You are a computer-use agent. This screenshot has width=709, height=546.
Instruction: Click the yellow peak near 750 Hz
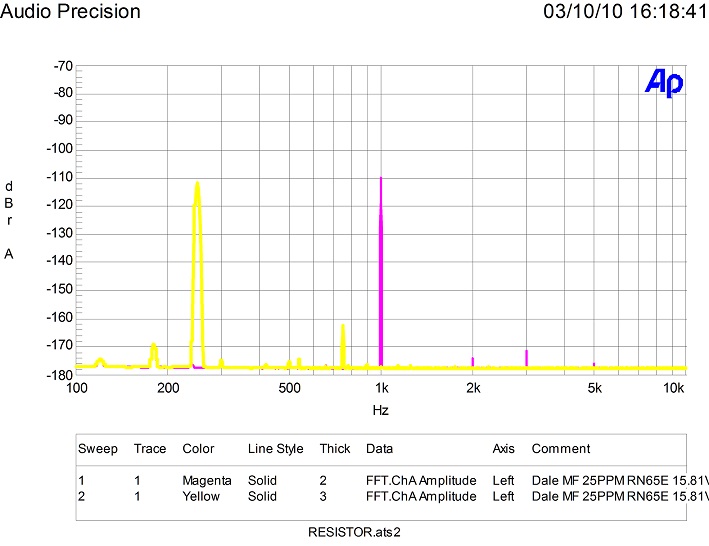[x=343, y=344]
